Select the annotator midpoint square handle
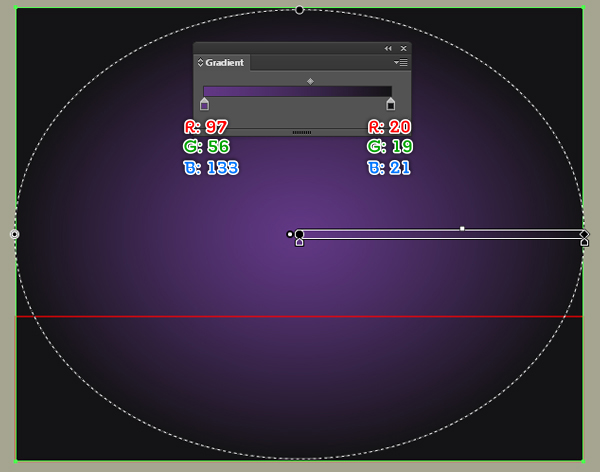This screenshot has height=472, width=600. [462, 229]
